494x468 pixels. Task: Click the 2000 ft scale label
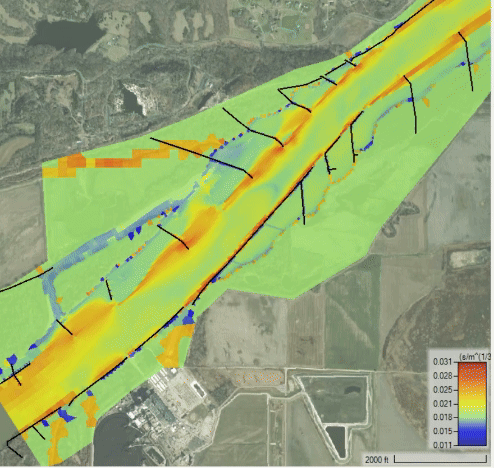tap(377, 460)
